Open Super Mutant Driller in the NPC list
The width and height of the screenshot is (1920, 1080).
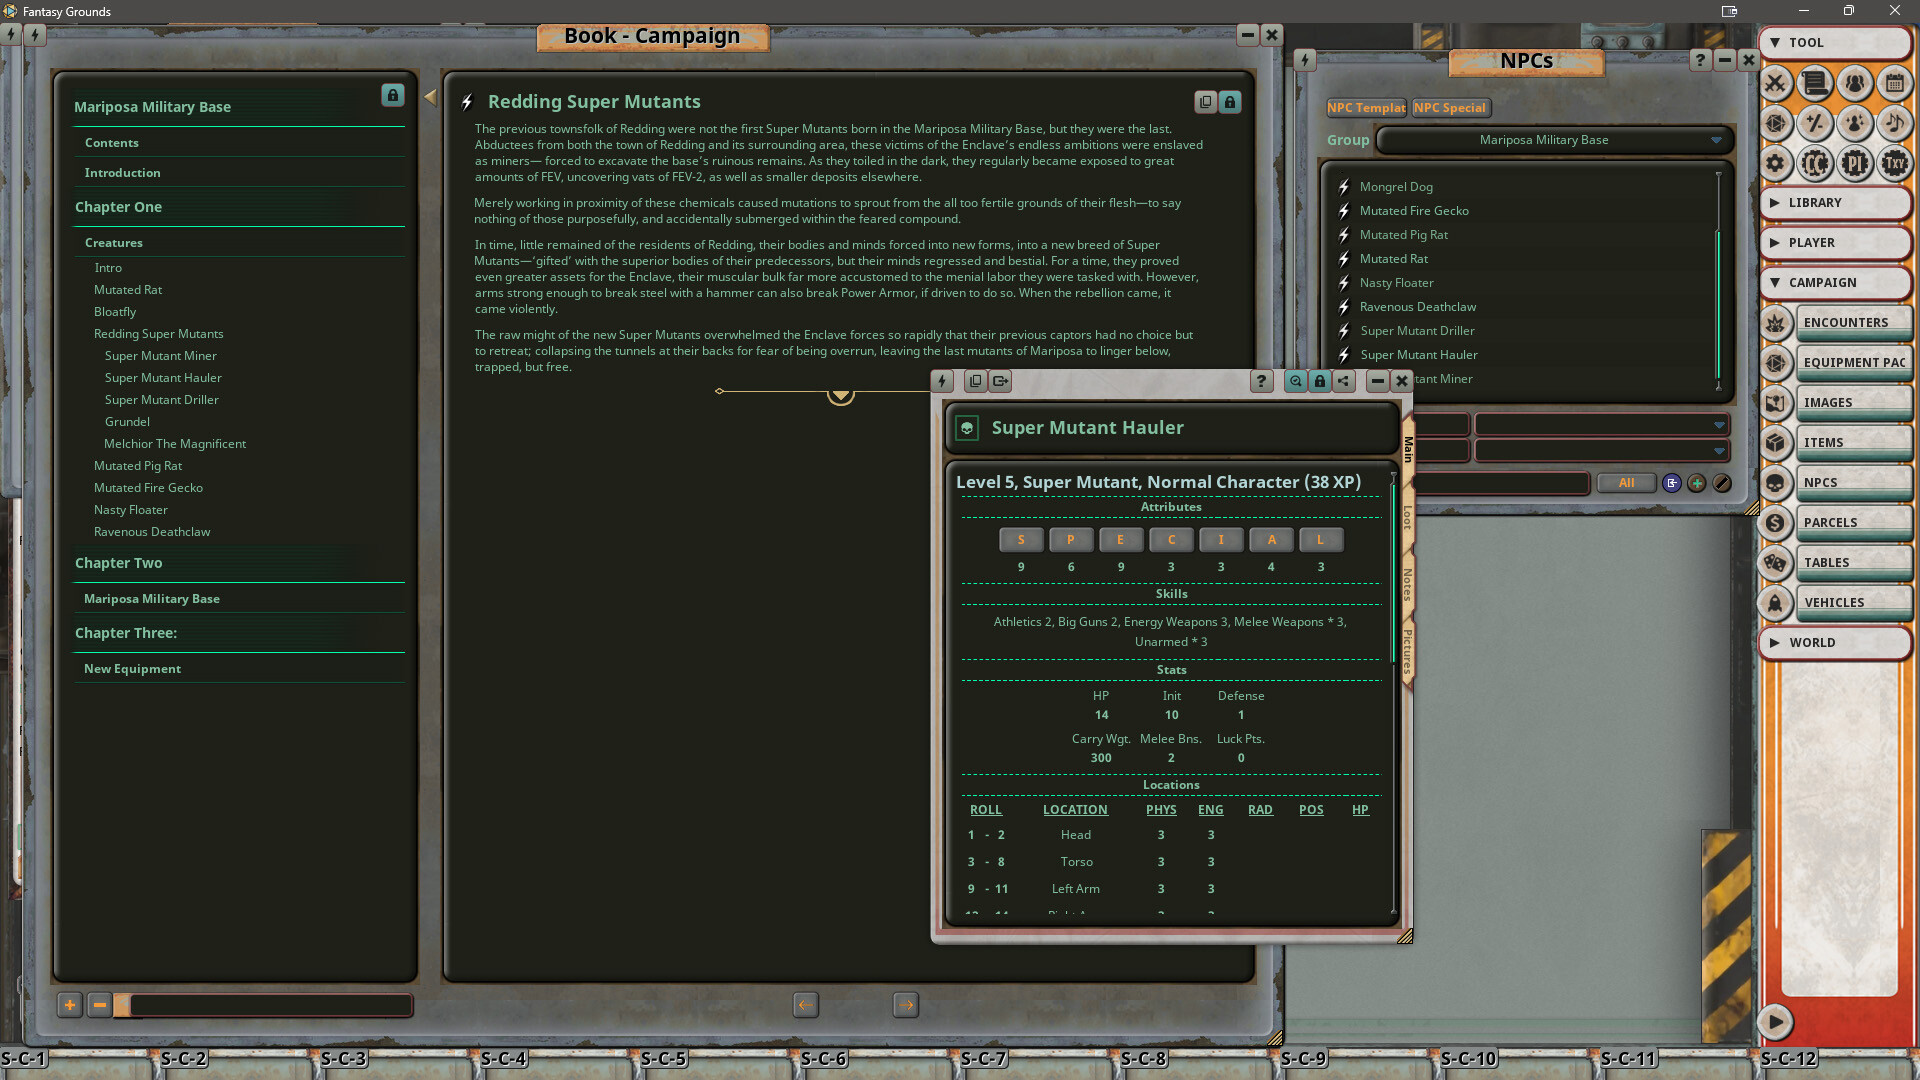1418,330
